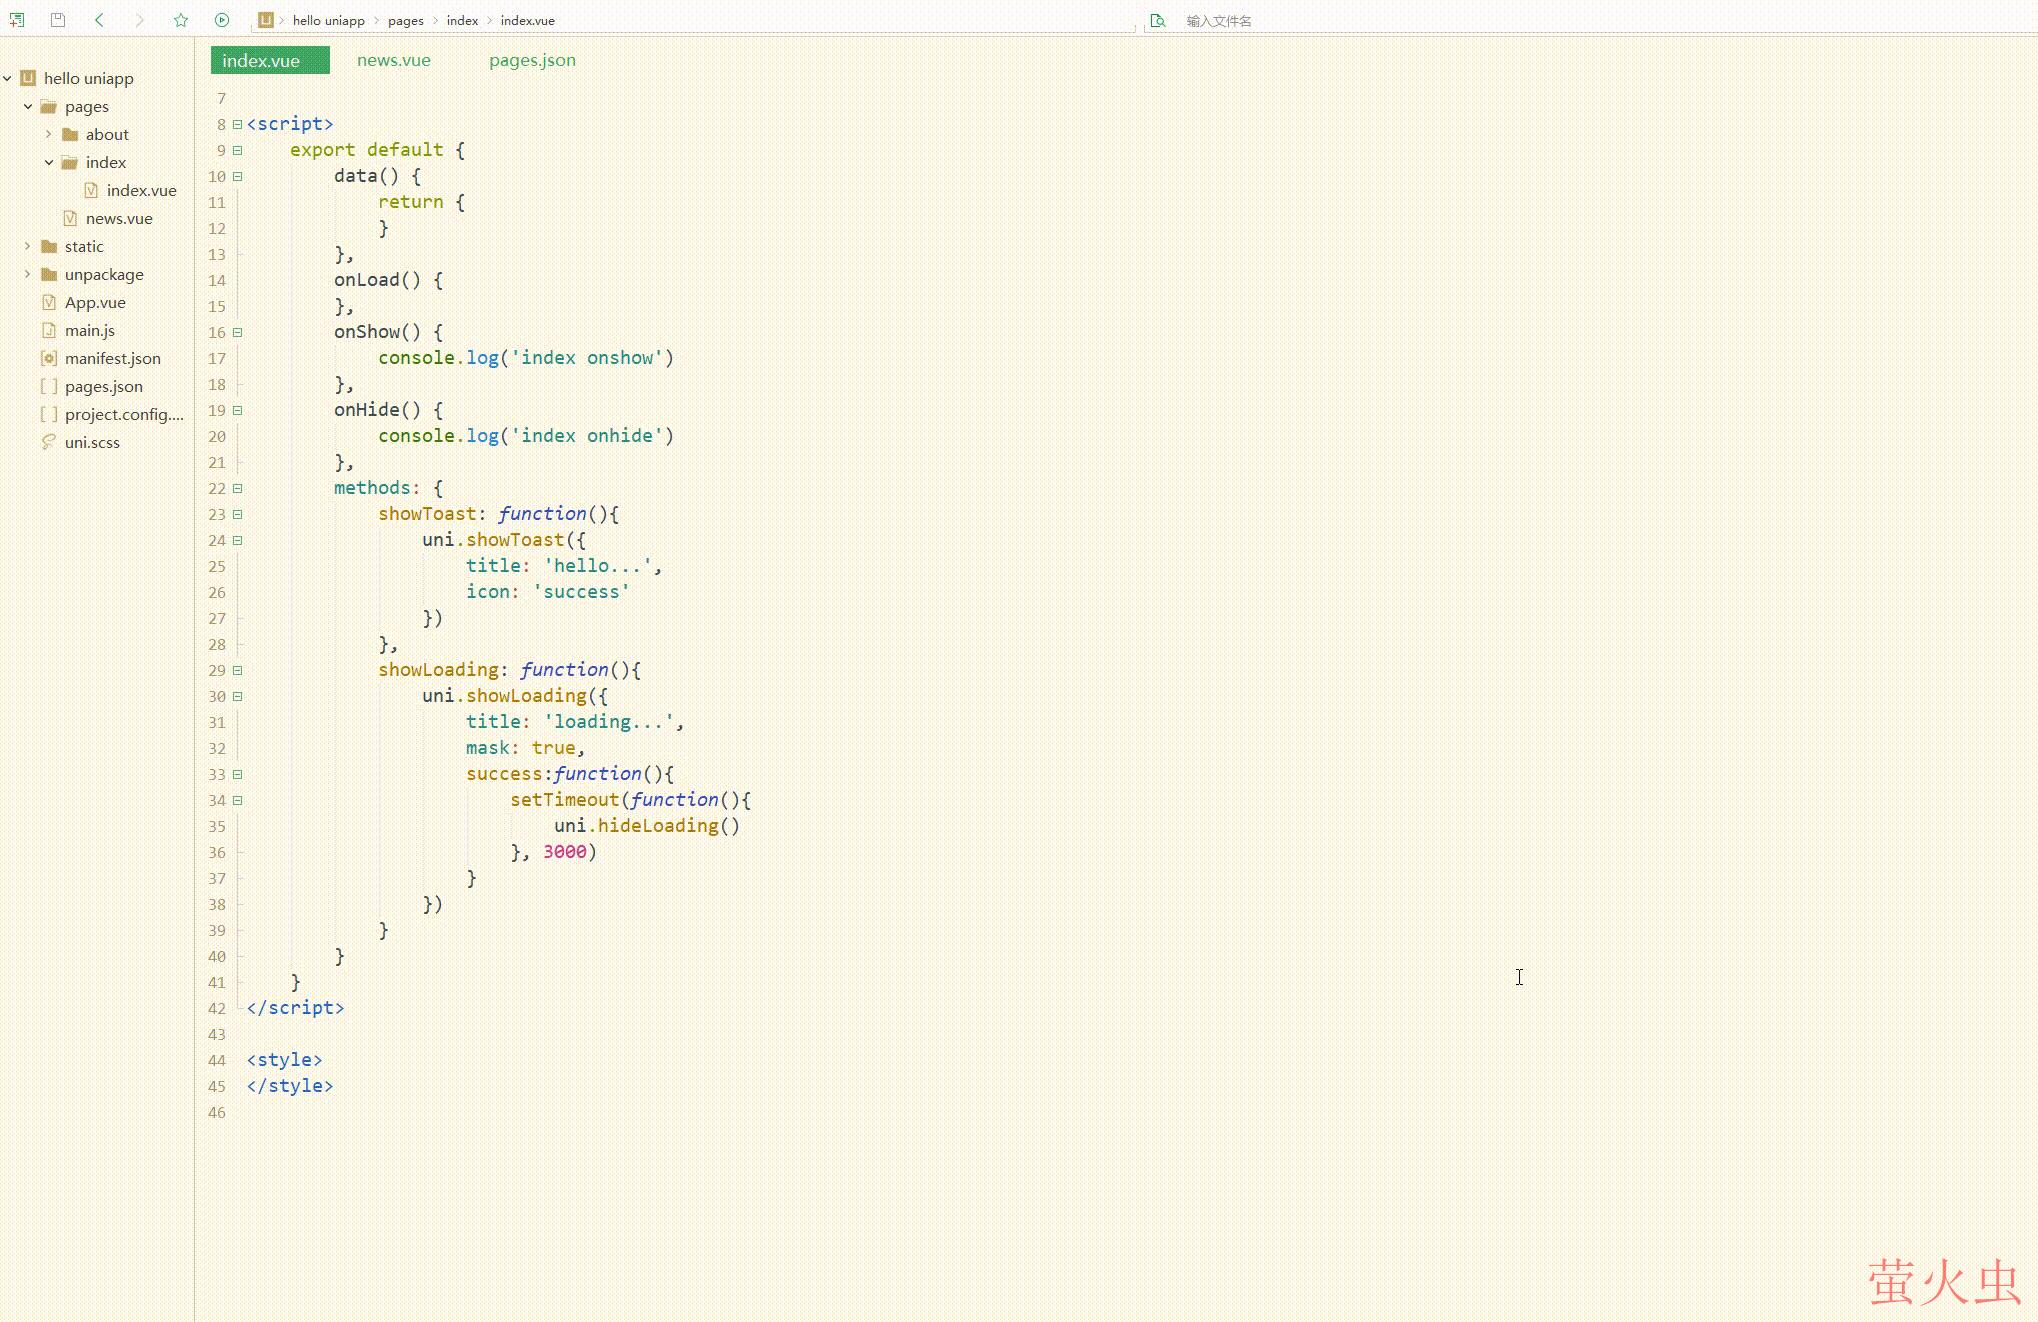2038x1322 pixels.
Task: Click the opening <style> tag
Action: pyautogui.click(x=284, y=1060)
